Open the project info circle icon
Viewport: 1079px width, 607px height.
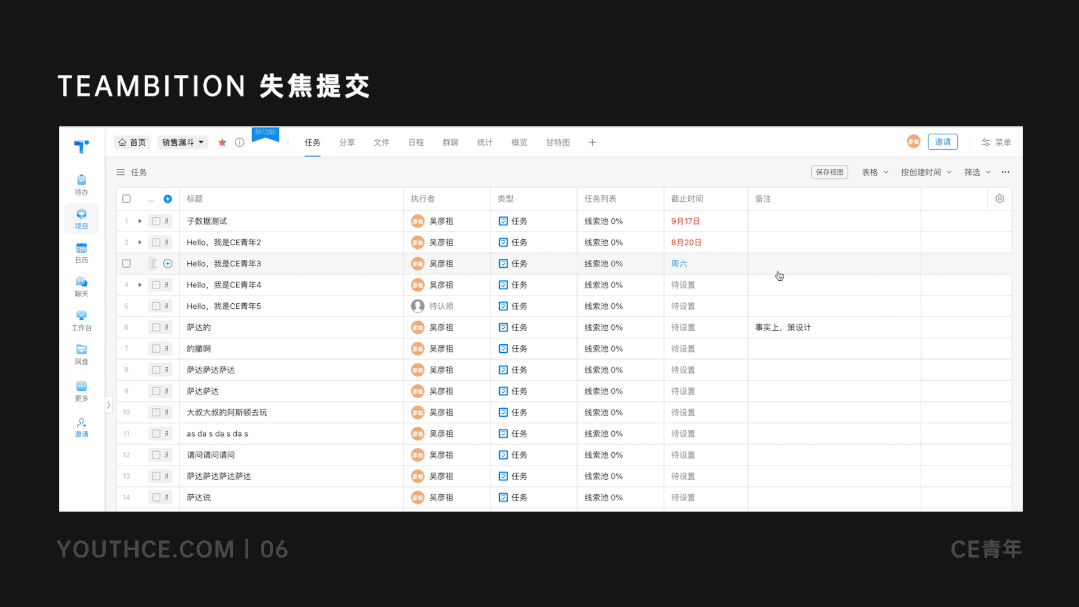(x=239, y=142)
